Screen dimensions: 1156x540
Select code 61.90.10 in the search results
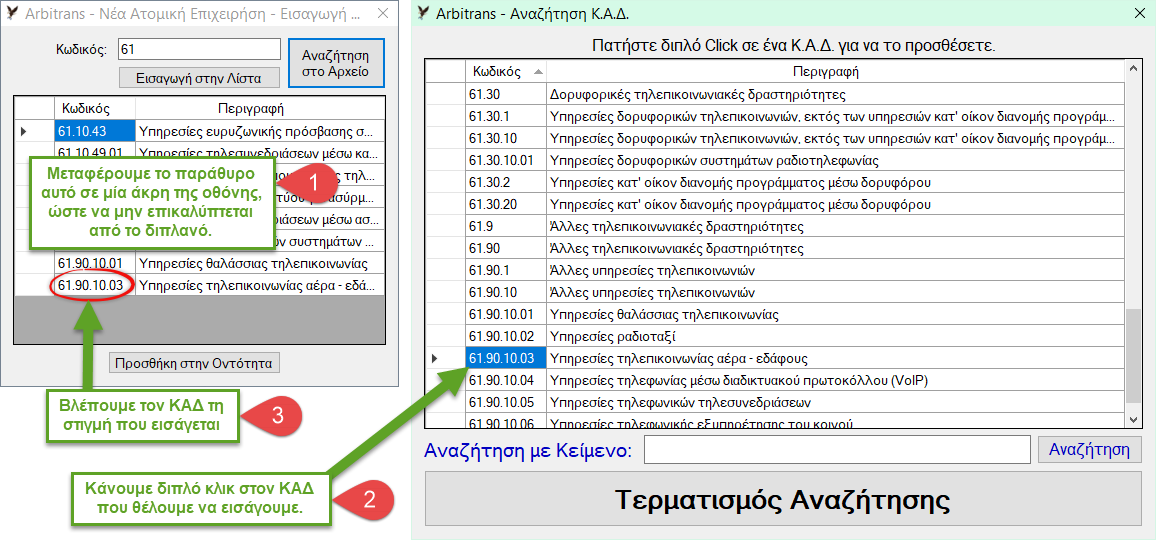pyautogui.click(x=506, y=292)
